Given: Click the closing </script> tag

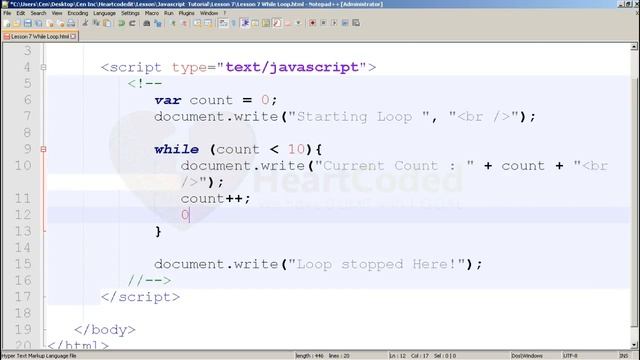Looking at the screenshot, I should pyautogui.click(x=140, y=297).
